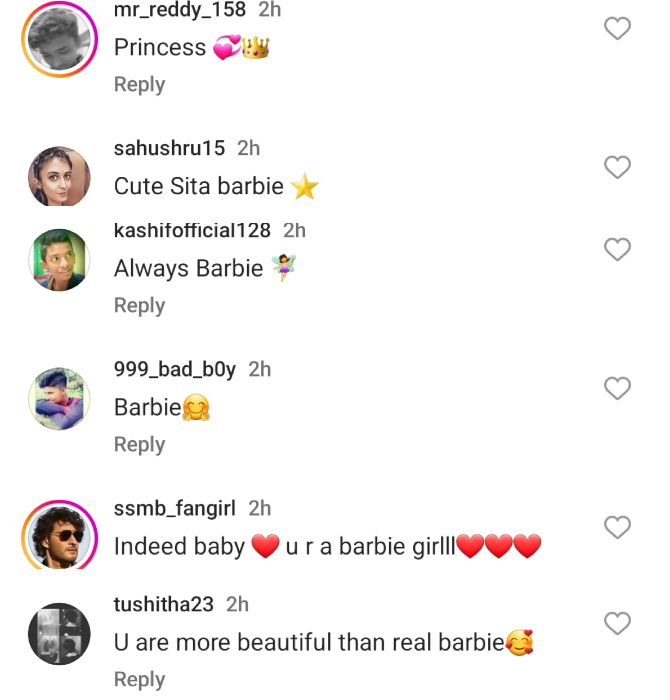
Task: Open mr_reddy_158's profile picture
Action: (59, 40)
